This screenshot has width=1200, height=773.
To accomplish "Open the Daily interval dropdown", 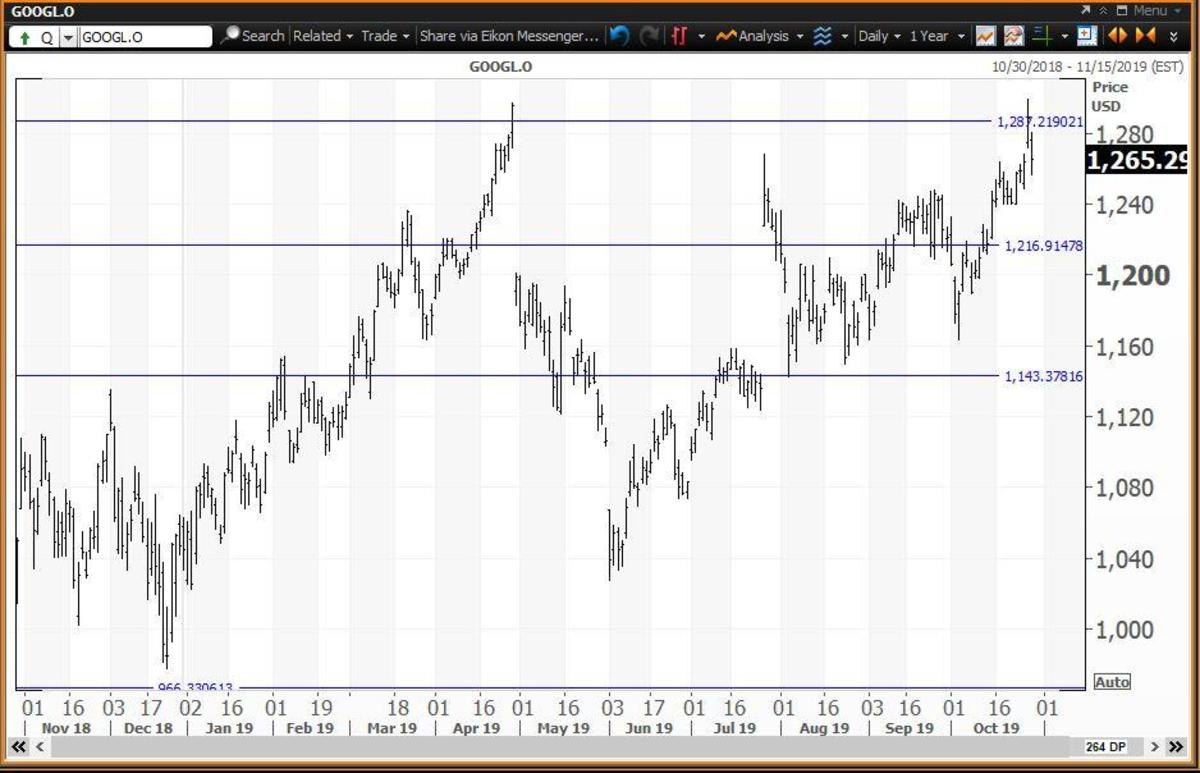I will click(x=879, y=36).
